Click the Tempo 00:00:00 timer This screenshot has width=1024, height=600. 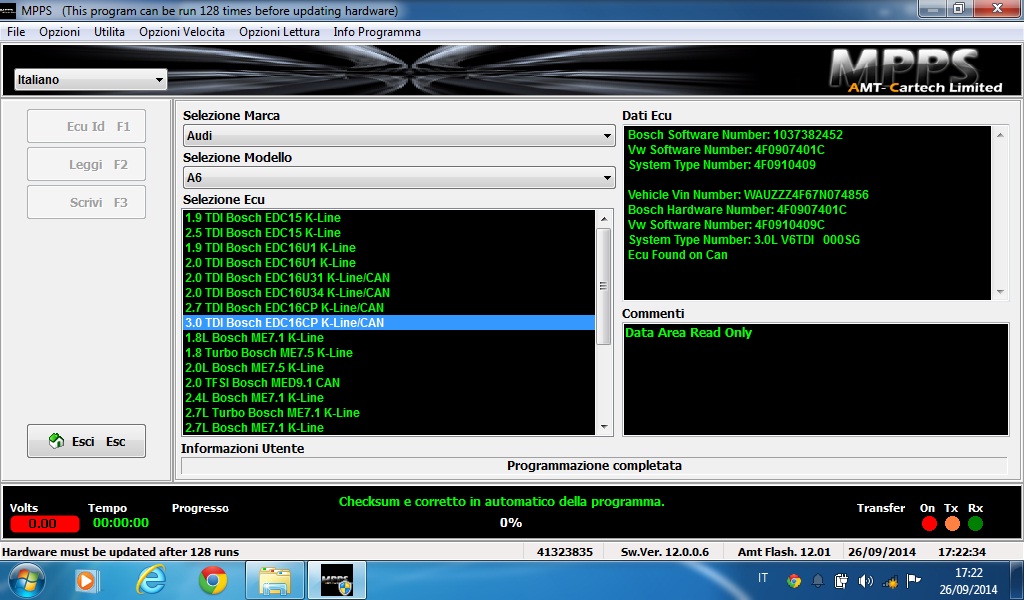(x=121, y=523)
